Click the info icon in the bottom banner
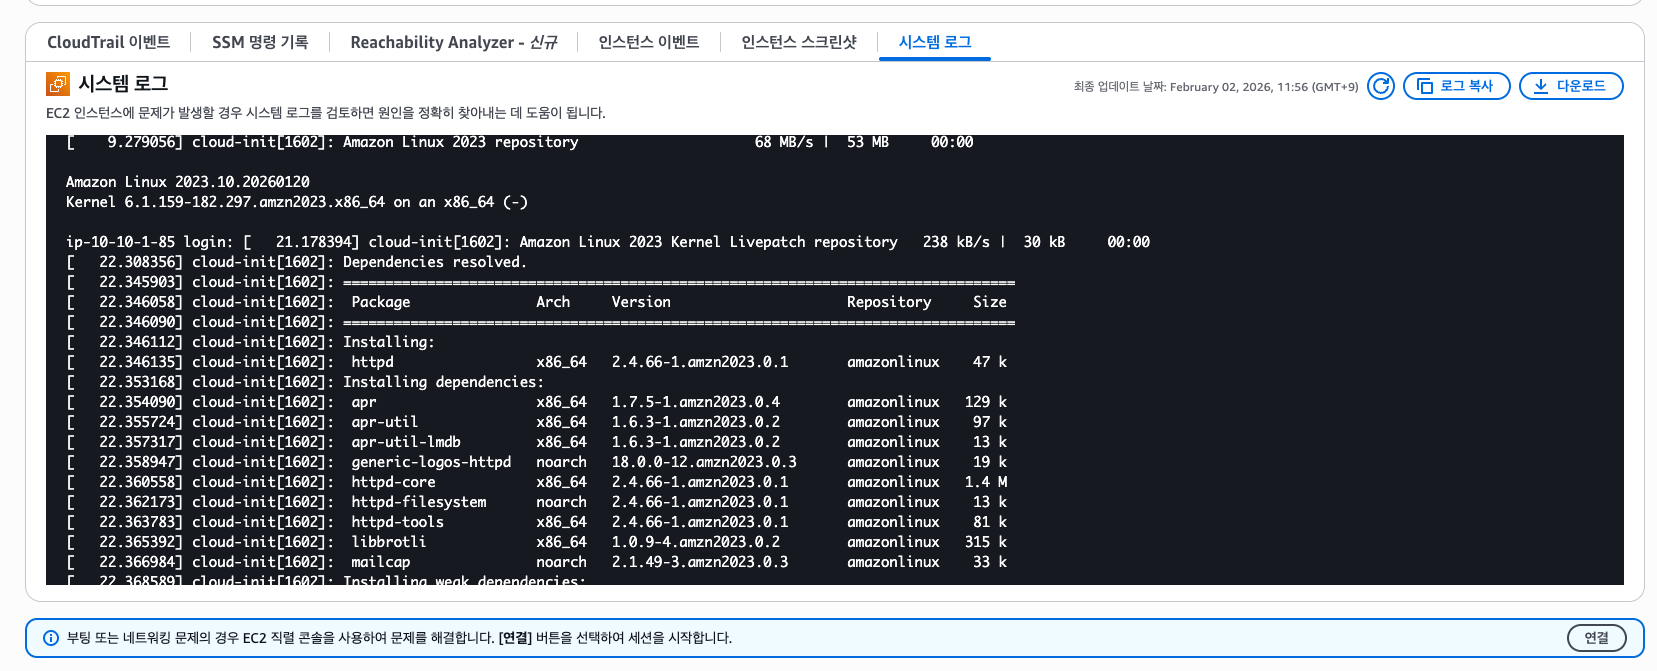This screenshot has width=1657, height=671. pyautogui.click(x=51, y=638)
